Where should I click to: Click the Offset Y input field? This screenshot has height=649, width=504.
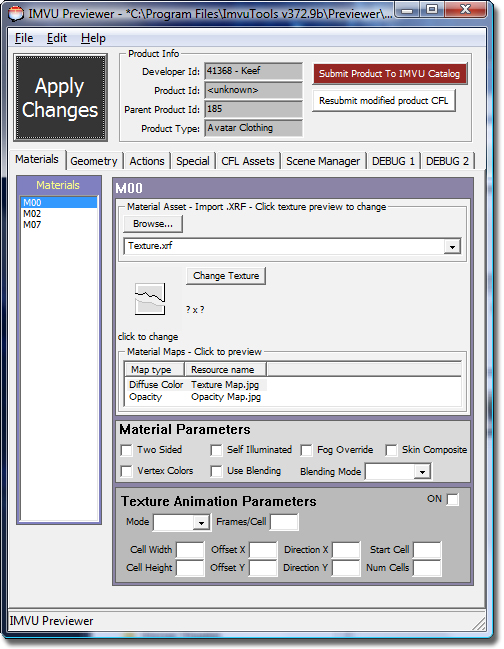point(263,568)
